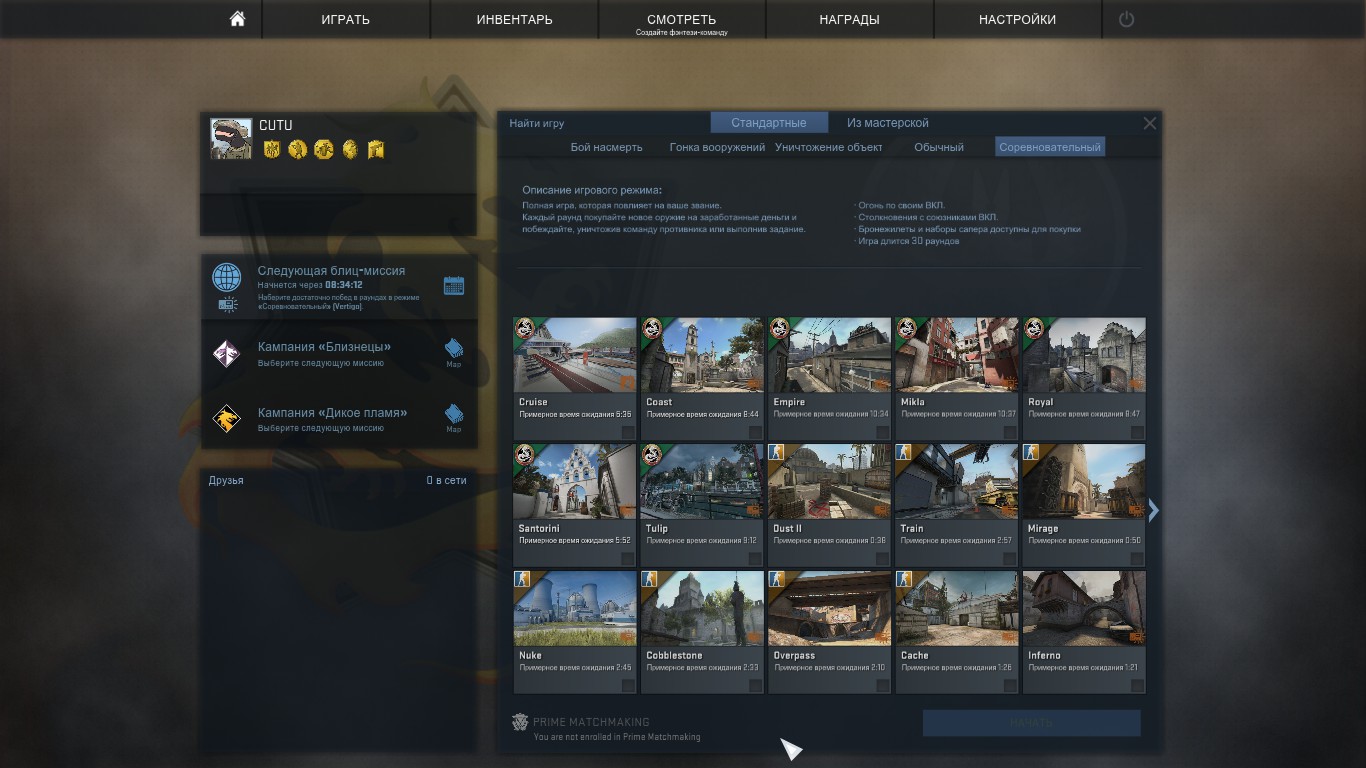Choose the Обычный mode
This screenshot has width=1366, height=768.
tap(939, 147)
